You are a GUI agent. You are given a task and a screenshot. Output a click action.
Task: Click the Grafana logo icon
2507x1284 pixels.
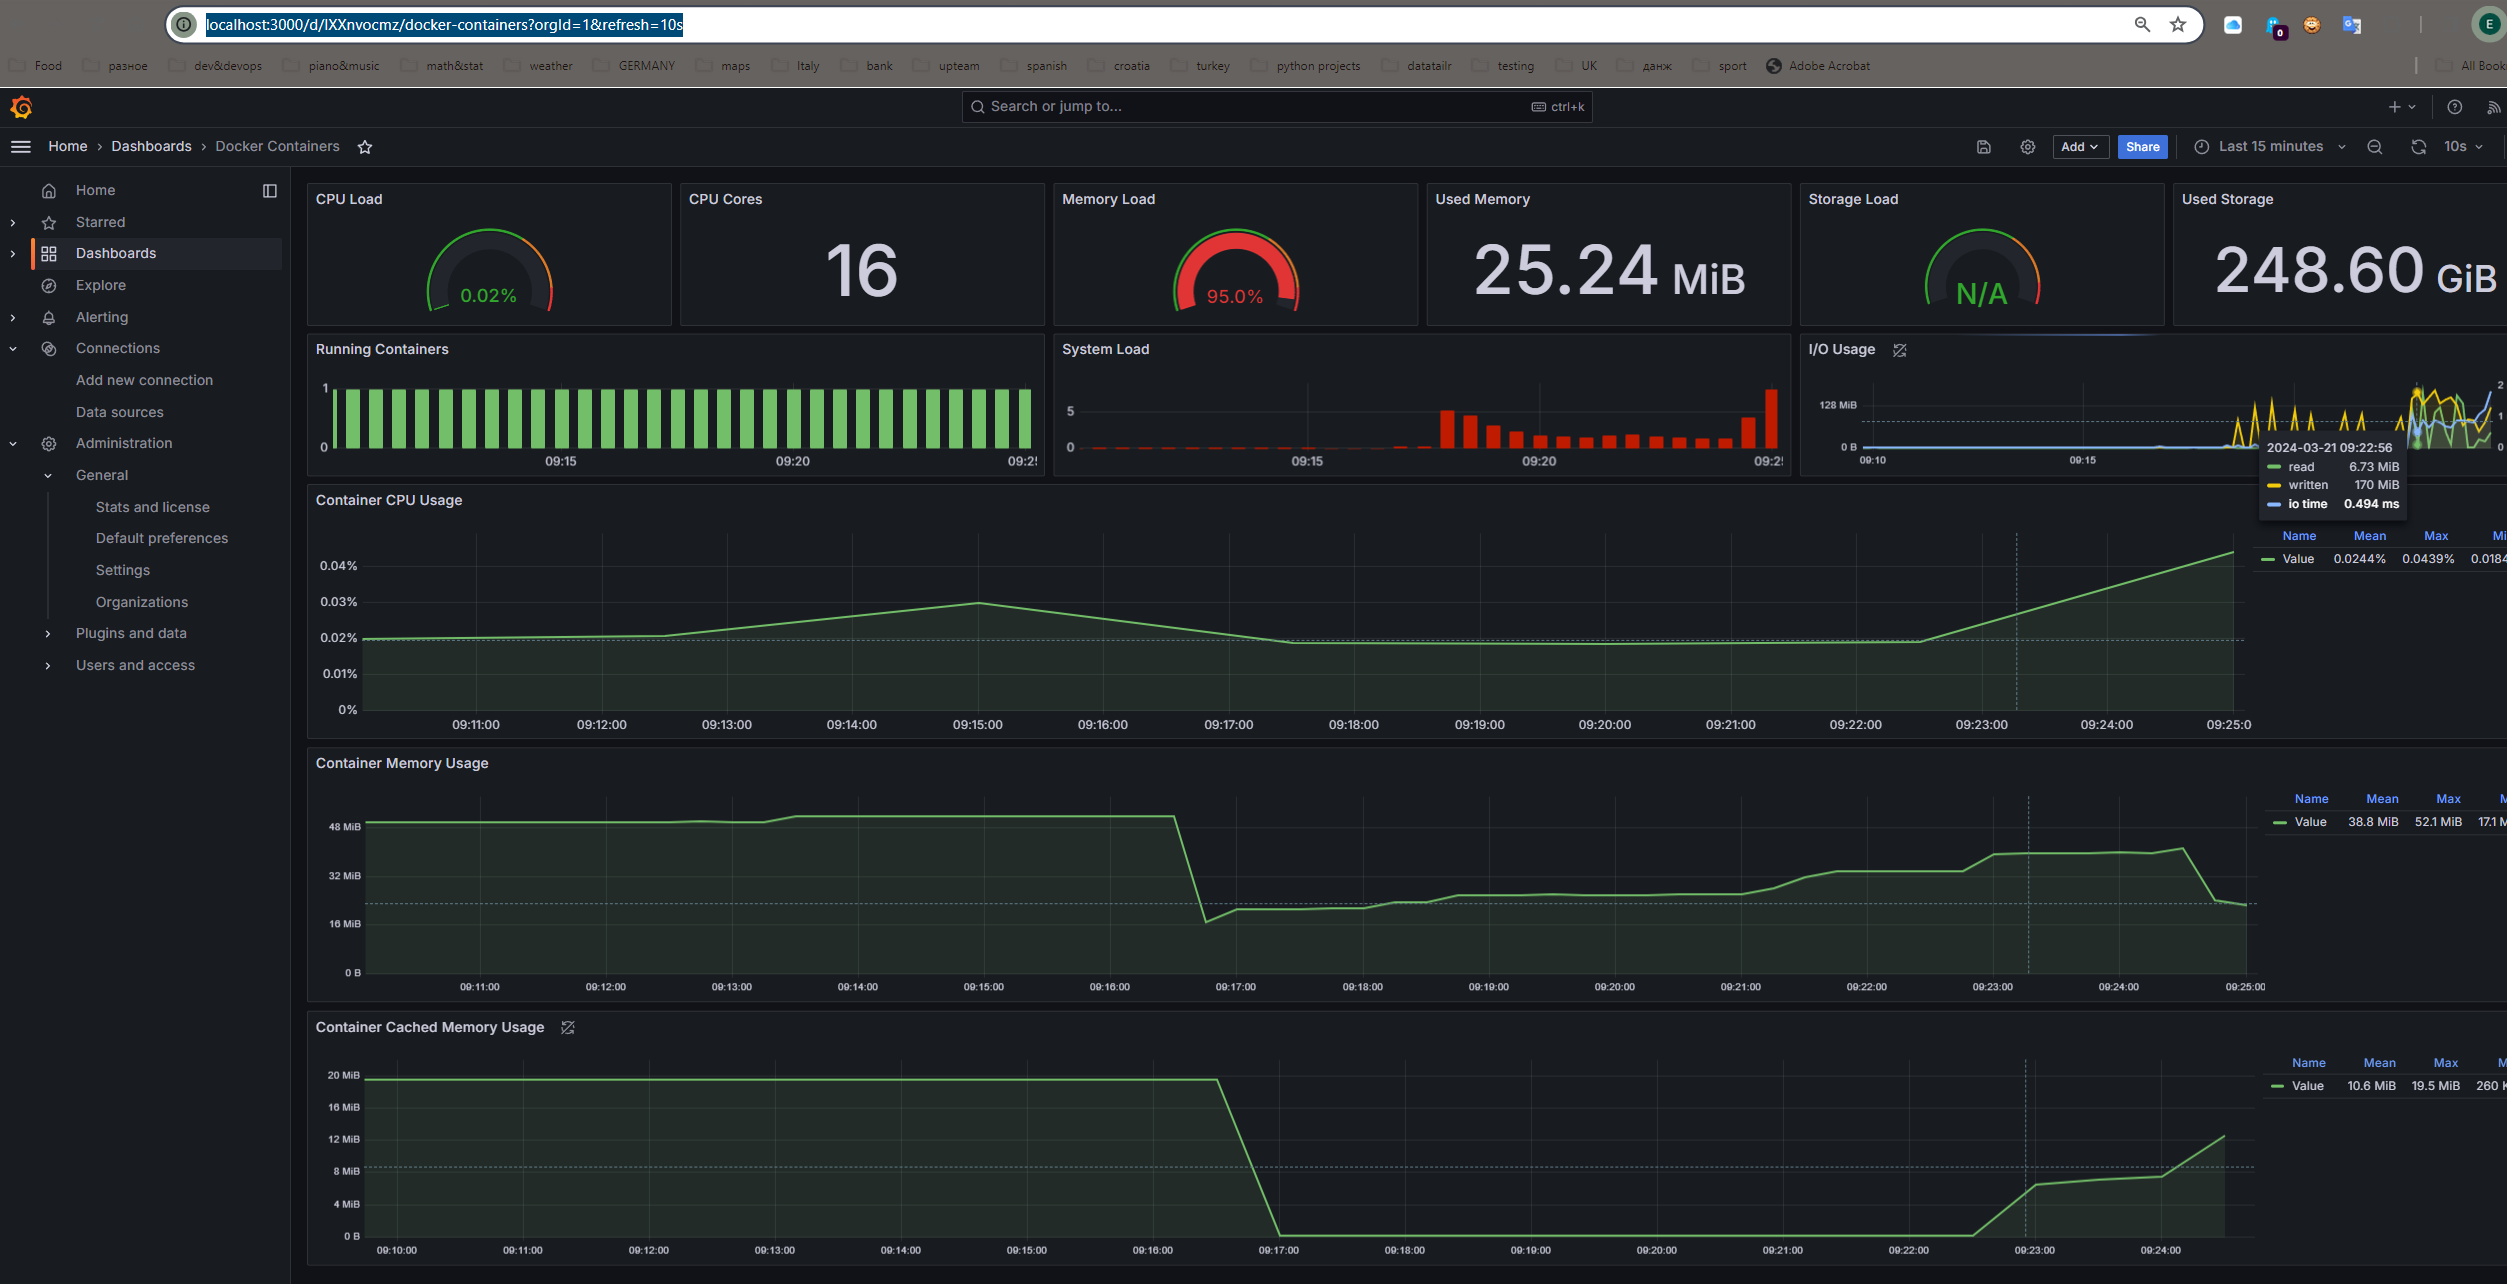point(21,107)
